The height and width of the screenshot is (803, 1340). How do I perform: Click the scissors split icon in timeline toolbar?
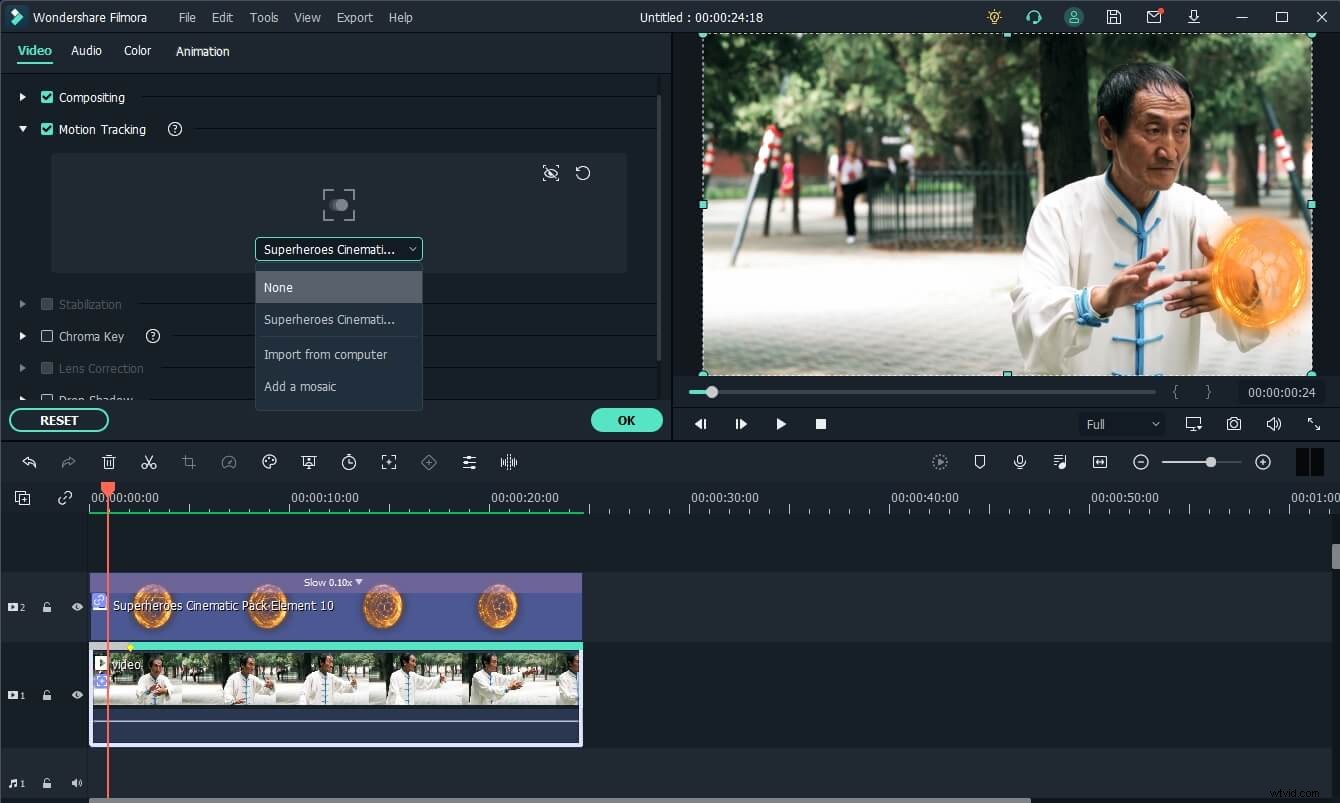(x=149, y=462)
